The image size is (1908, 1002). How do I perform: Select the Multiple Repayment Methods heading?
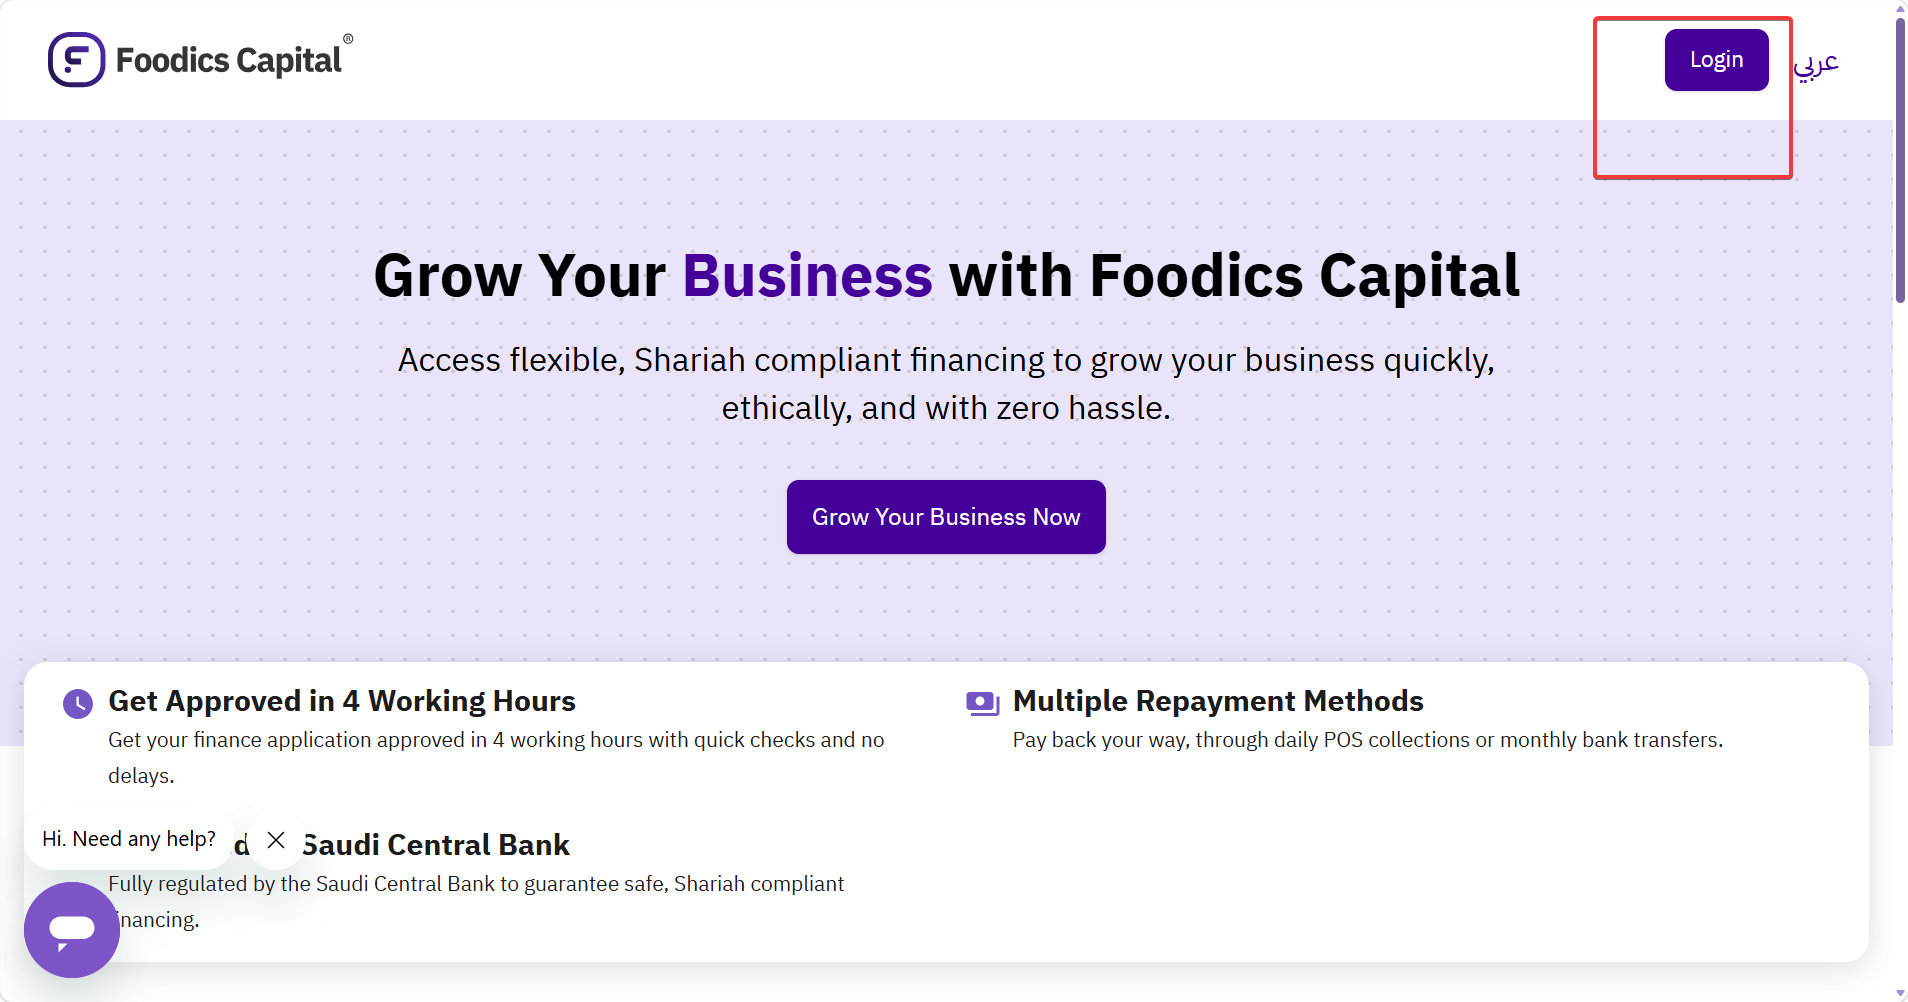[1218, 701]
